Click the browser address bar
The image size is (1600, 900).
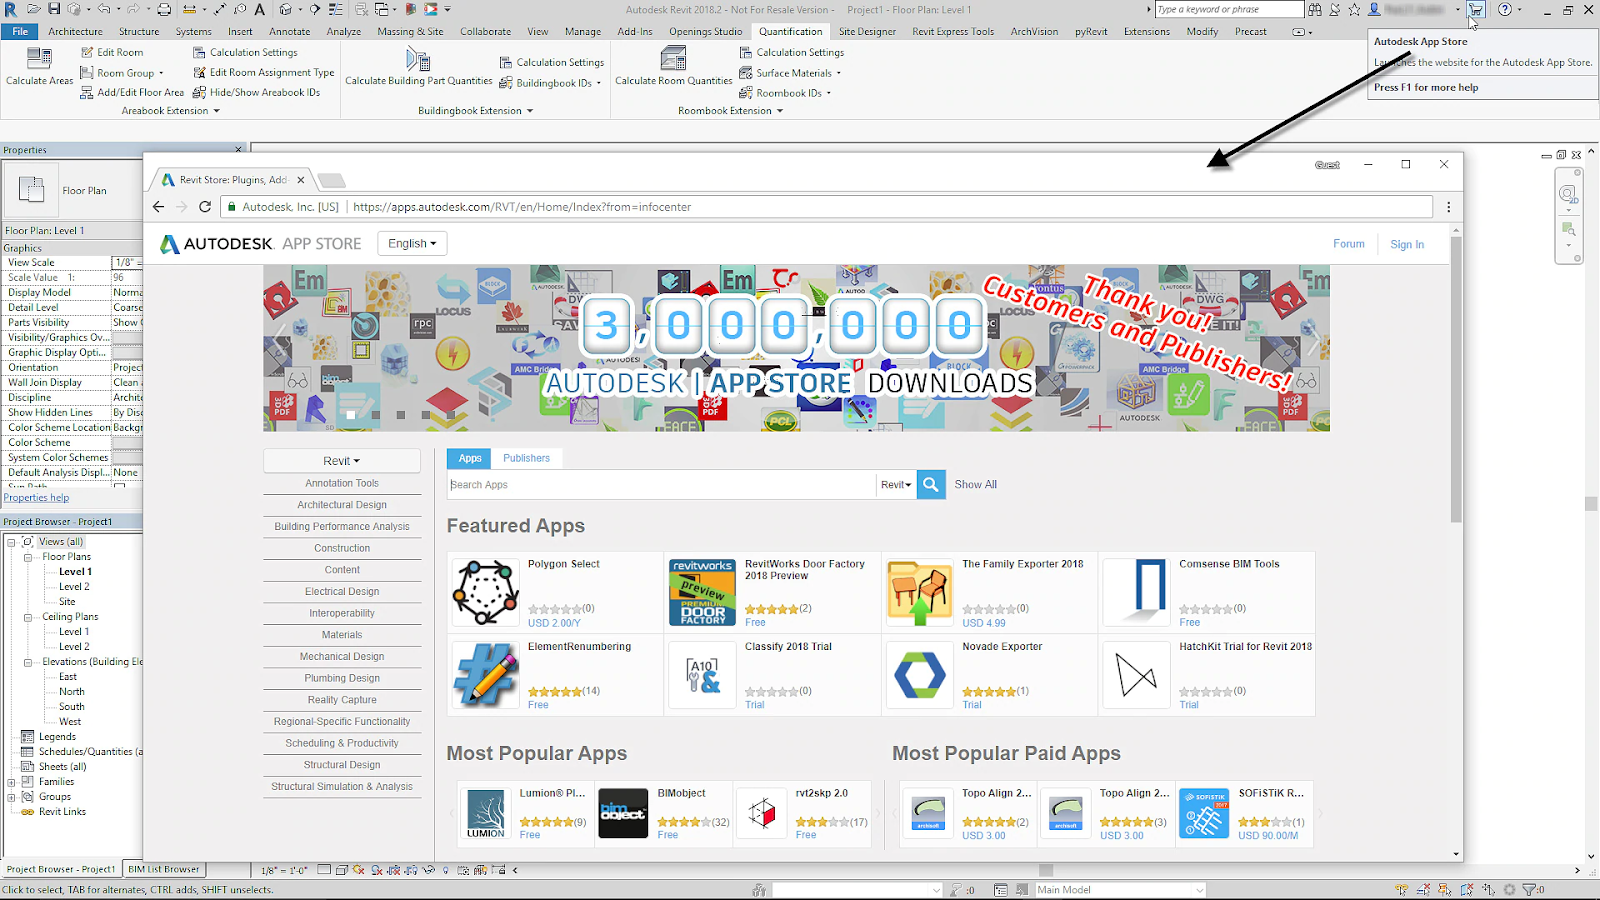click(827, 207)
